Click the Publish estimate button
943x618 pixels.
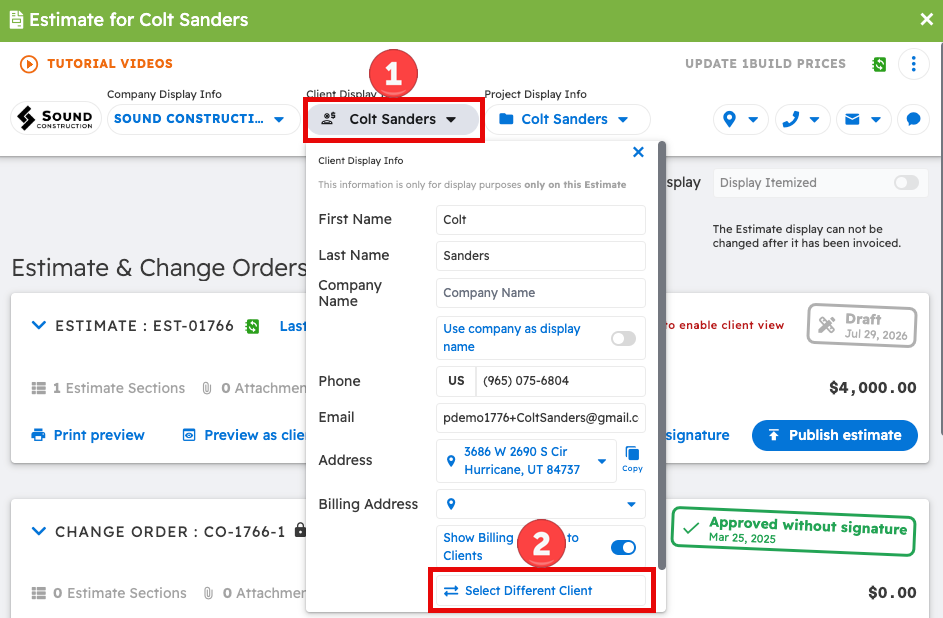(834, 435)
